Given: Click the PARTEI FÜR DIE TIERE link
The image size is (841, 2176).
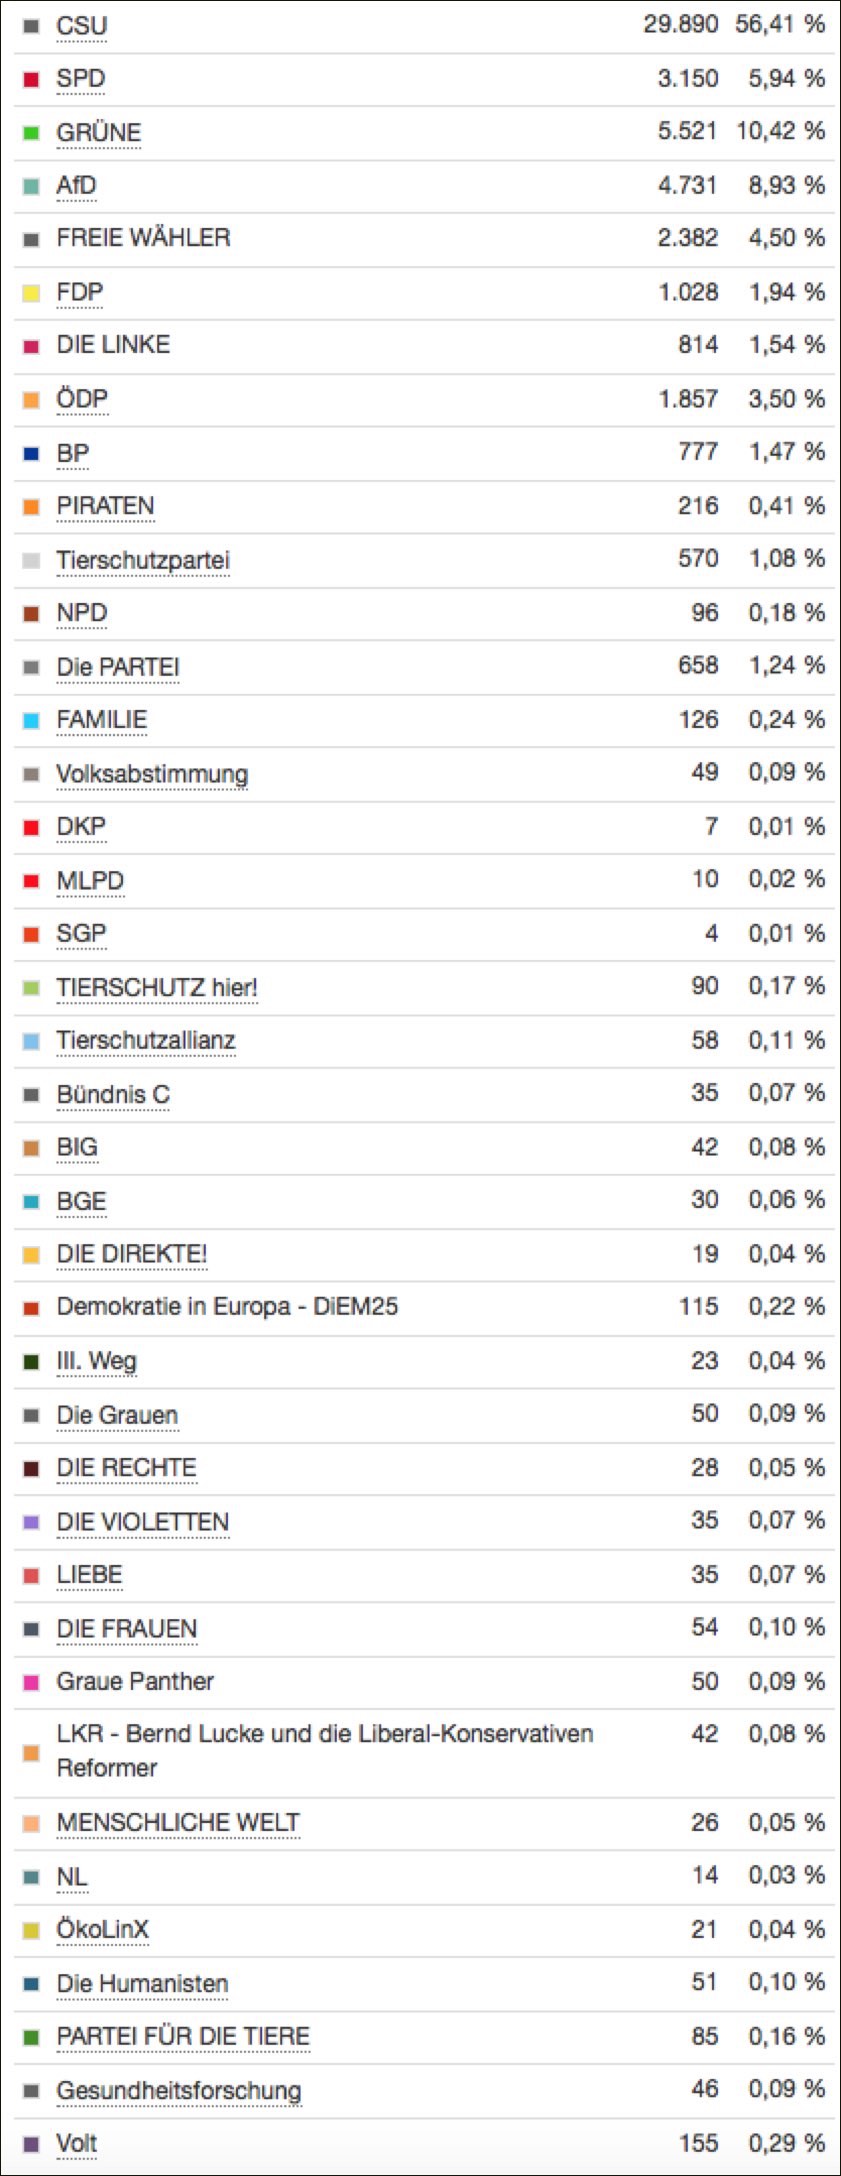Looking at the screenshot, I should 183,2037.
